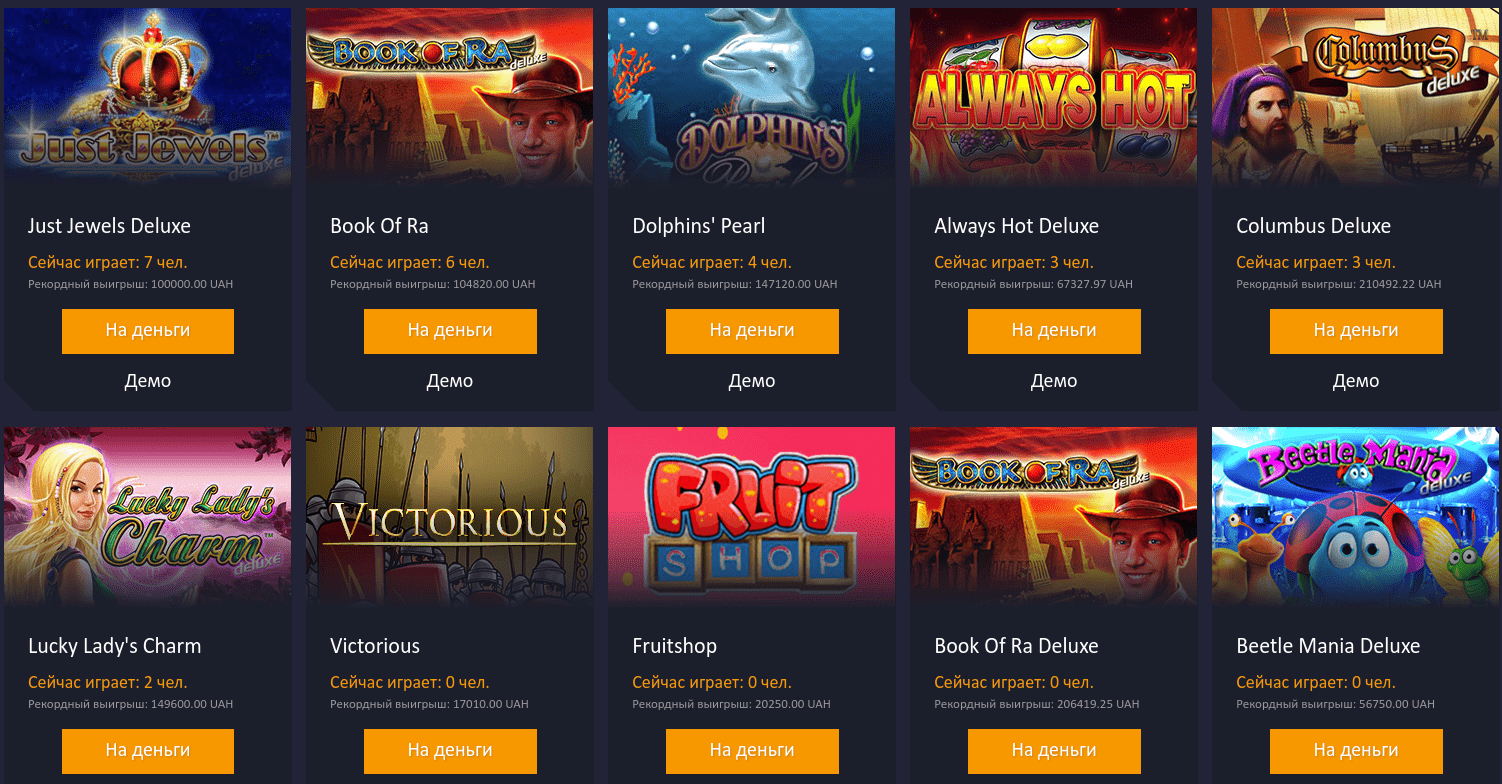Click 'На деньги' under Victorious
The image size is (1502, 784).
pos(450,751)
